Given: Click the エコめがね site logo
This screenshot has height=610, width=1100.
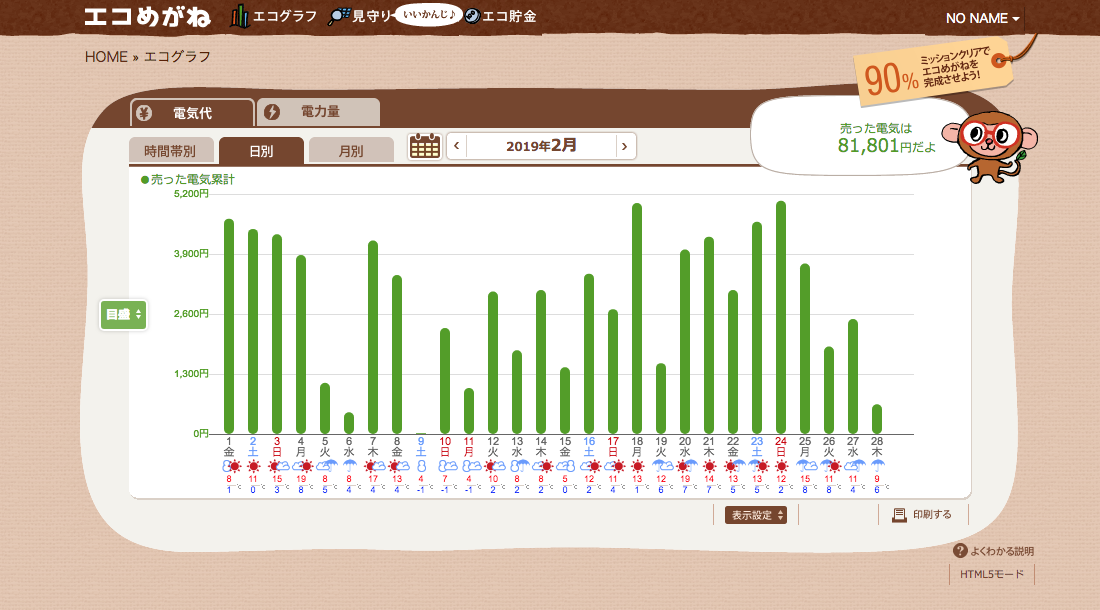Looking at the screenshot, I should pyautogui.click(x=147, y=17).
